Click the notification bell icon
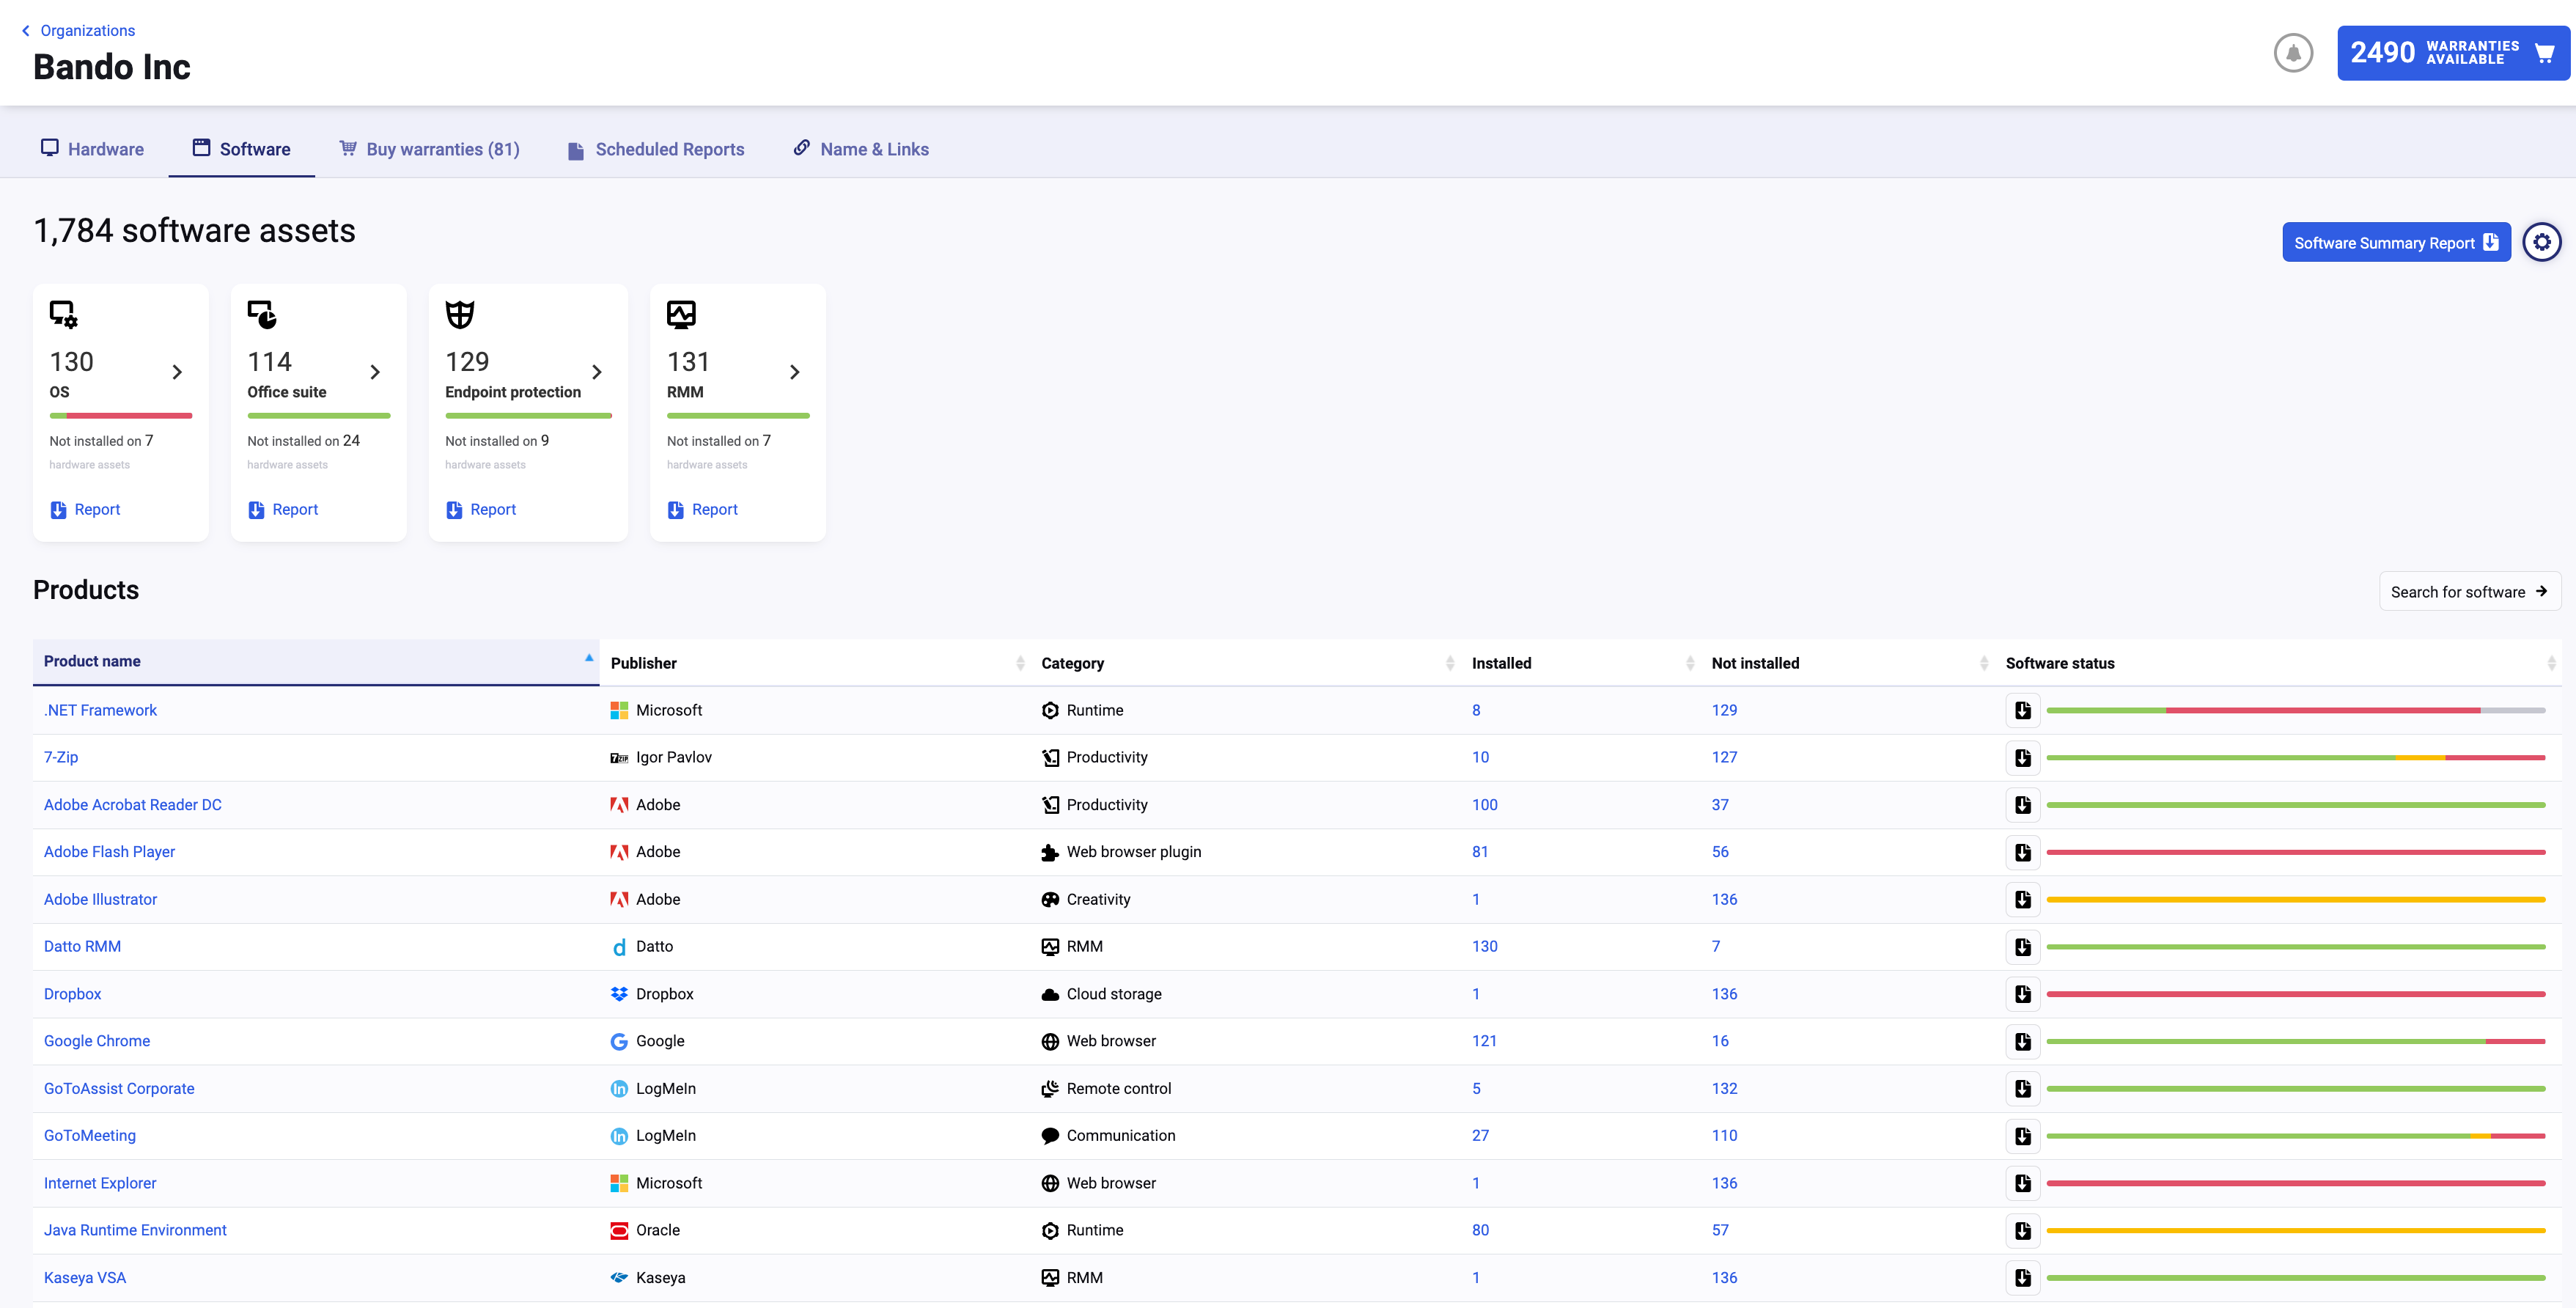Viewport: 2576px width, 1308px height. point(2293,53)
